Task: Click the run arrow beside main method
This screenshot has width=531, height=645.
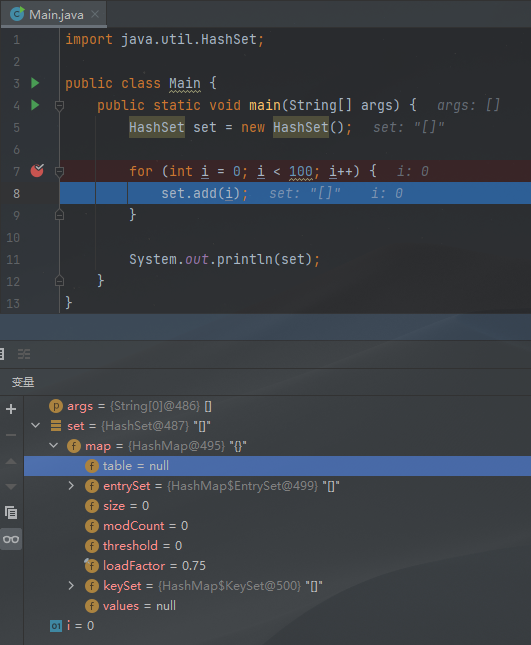Action: click(x=35, y=105)
